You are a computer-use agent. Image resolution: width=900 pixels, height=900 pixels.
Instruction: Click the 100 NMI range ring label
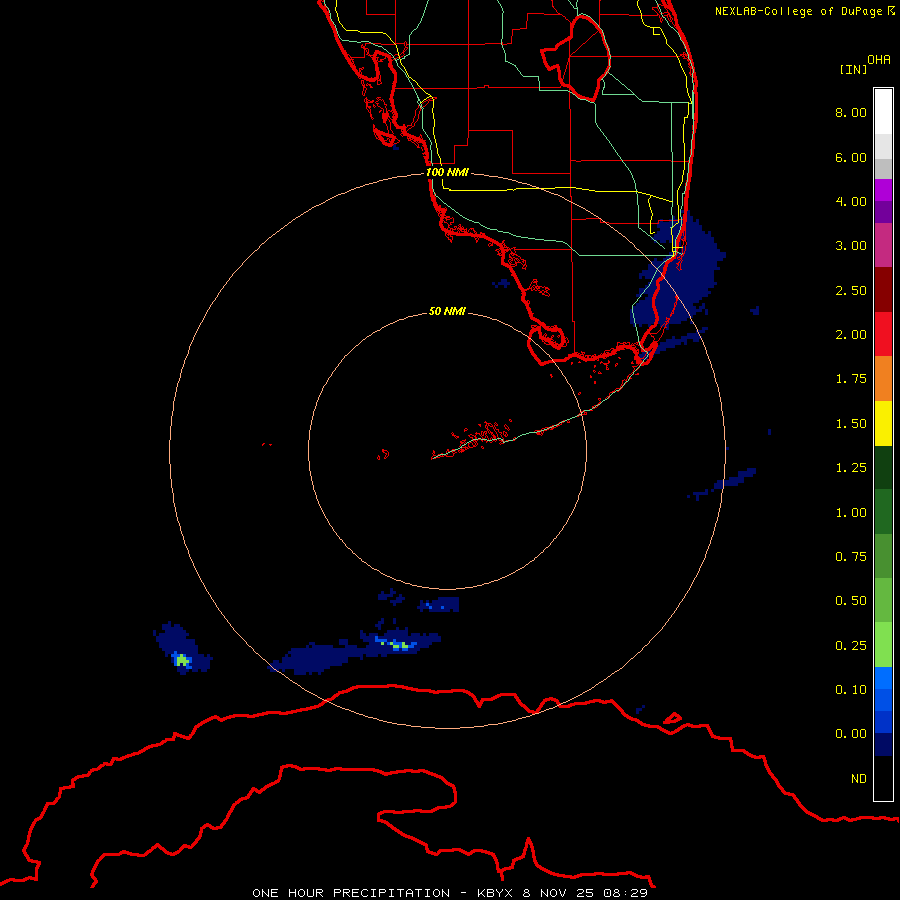pos(447,172)
